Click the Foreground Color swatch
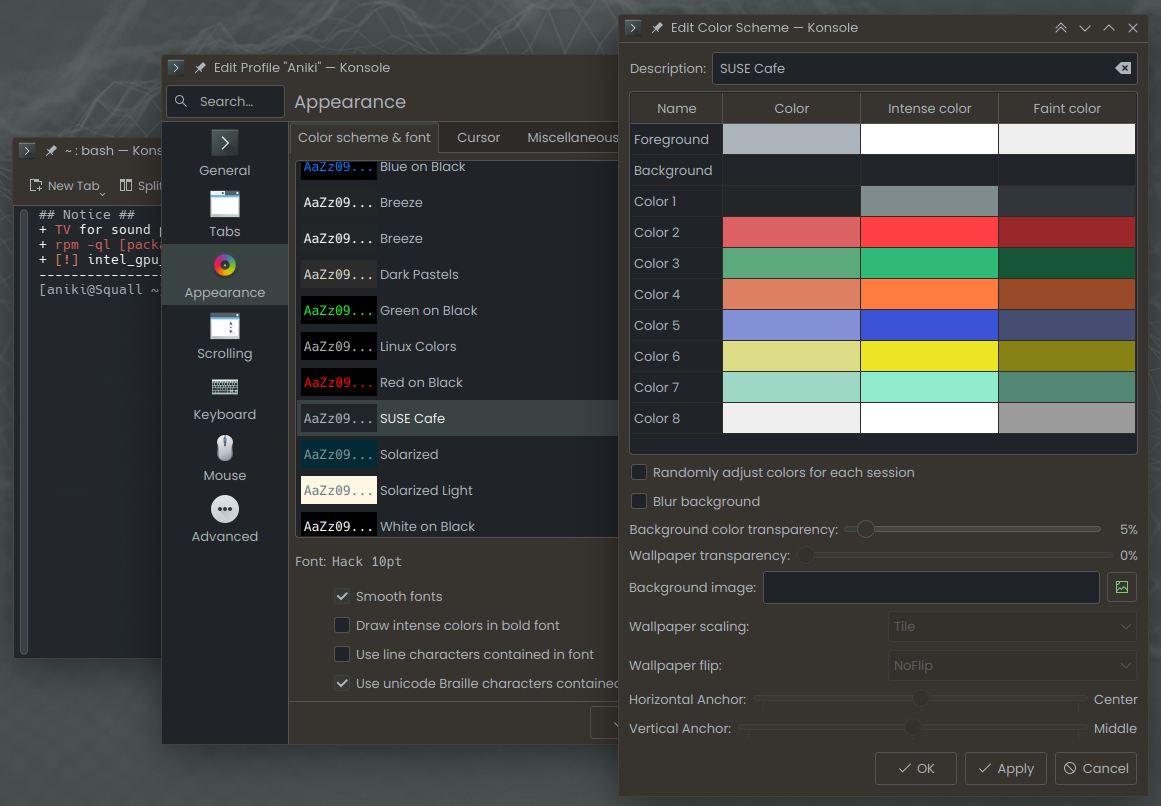This screenshot has height=806, width=1161. 791,139
